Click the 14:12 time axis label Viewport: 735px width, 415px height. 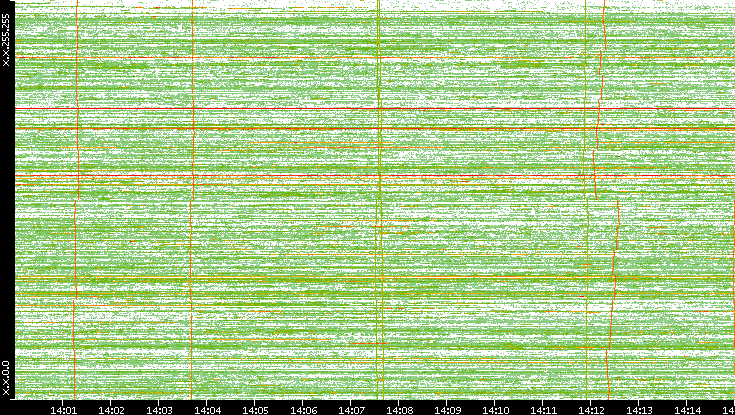coord(592,410)
